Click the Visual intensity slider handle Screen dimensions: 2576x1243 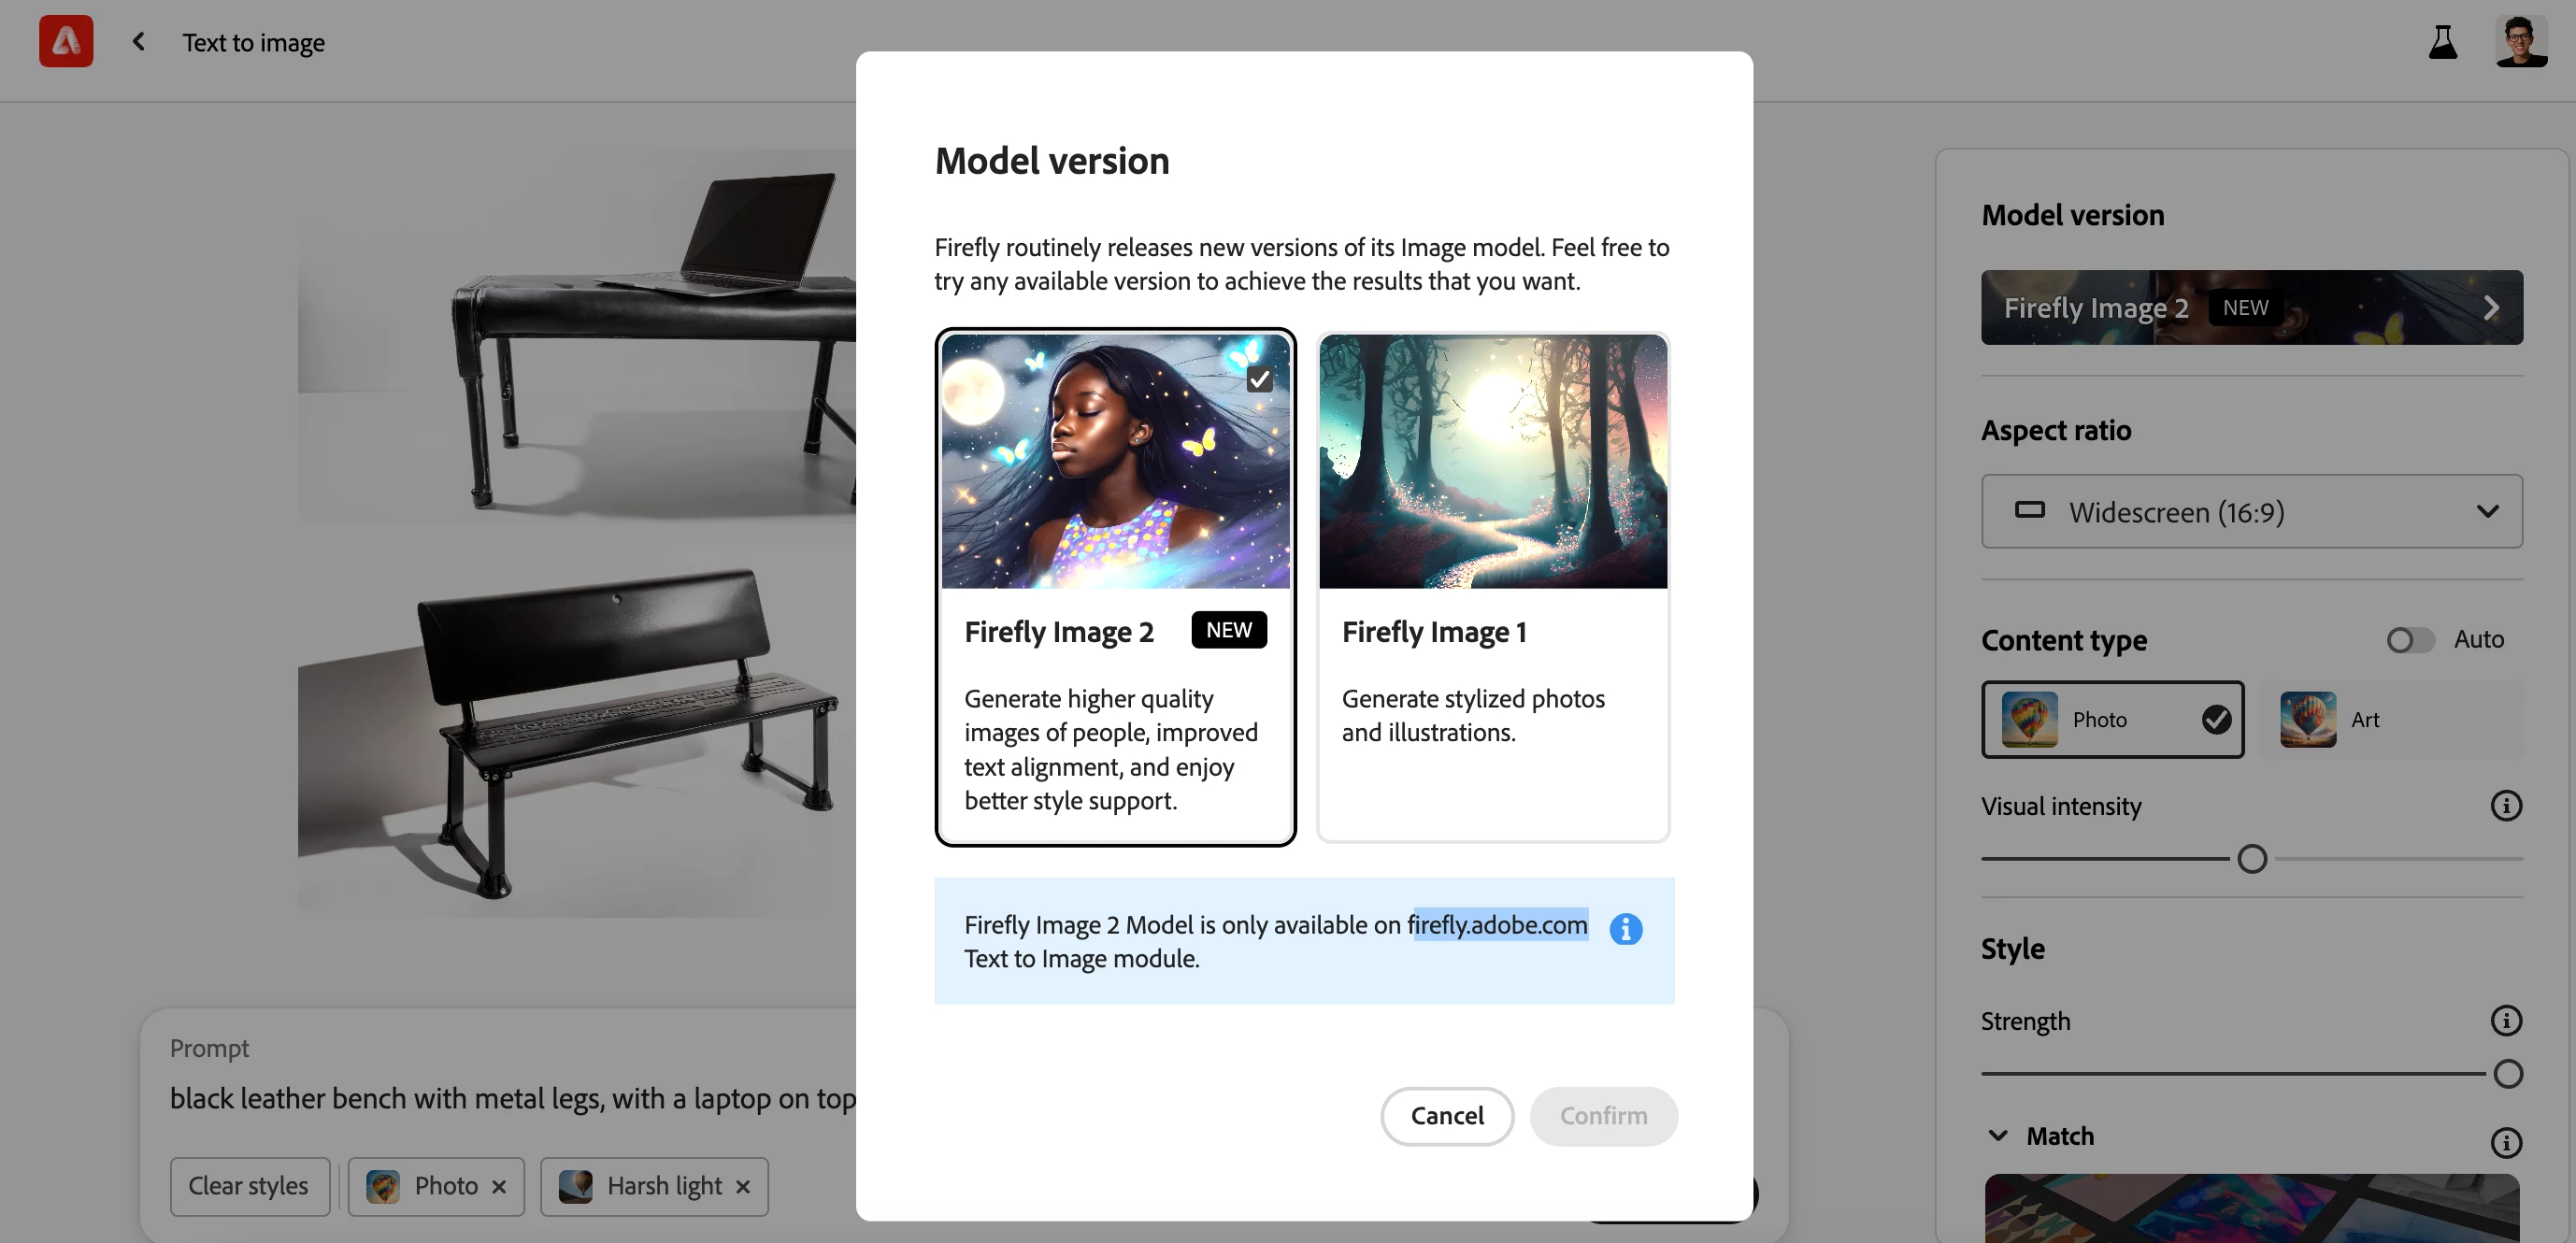(x=2251, y=859)
